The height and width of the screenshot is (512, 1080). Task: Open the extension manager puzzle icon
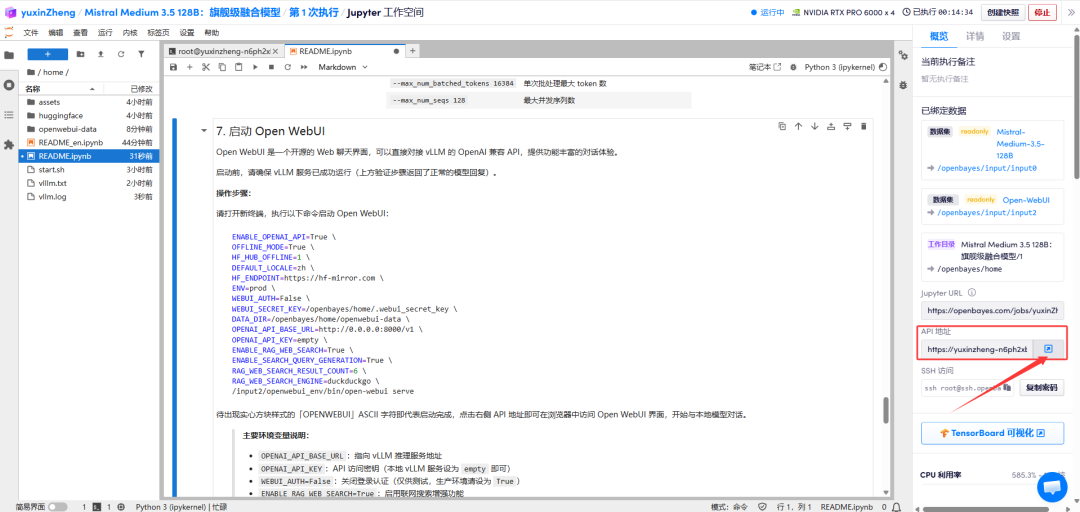click(x=9, y=145)
